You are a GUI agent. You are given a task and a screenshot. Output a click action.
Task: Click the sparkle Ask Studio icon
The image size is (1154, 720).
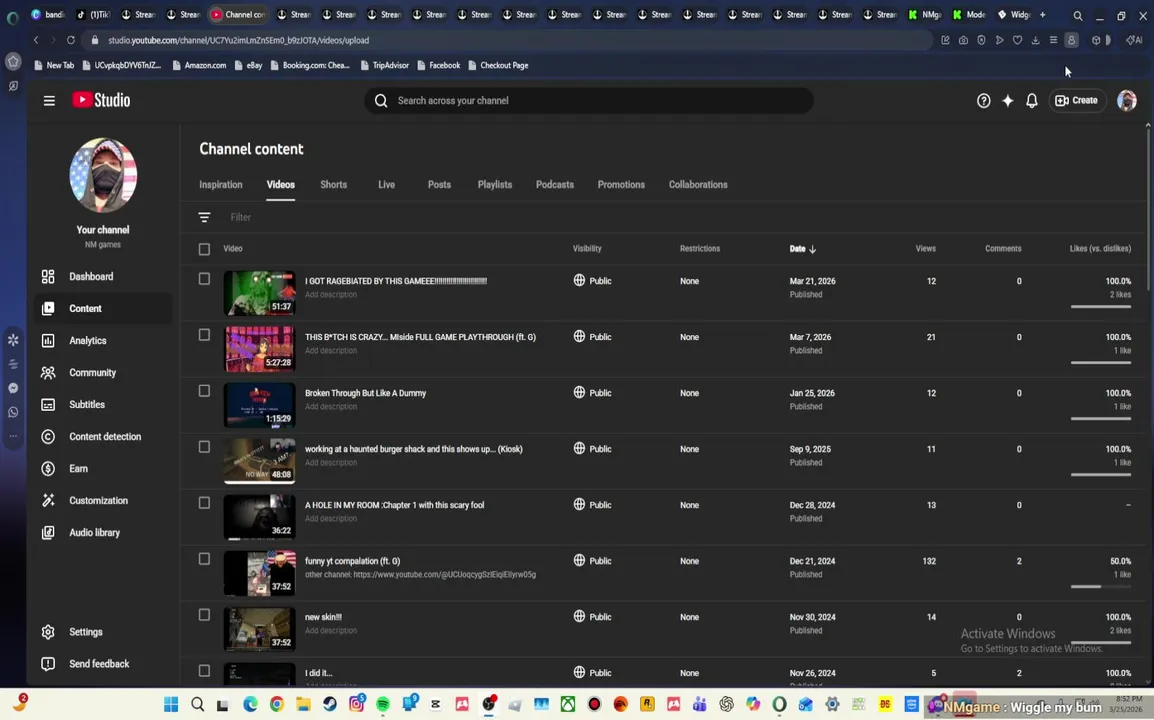pyautogui.click(x=1008, y=101)
